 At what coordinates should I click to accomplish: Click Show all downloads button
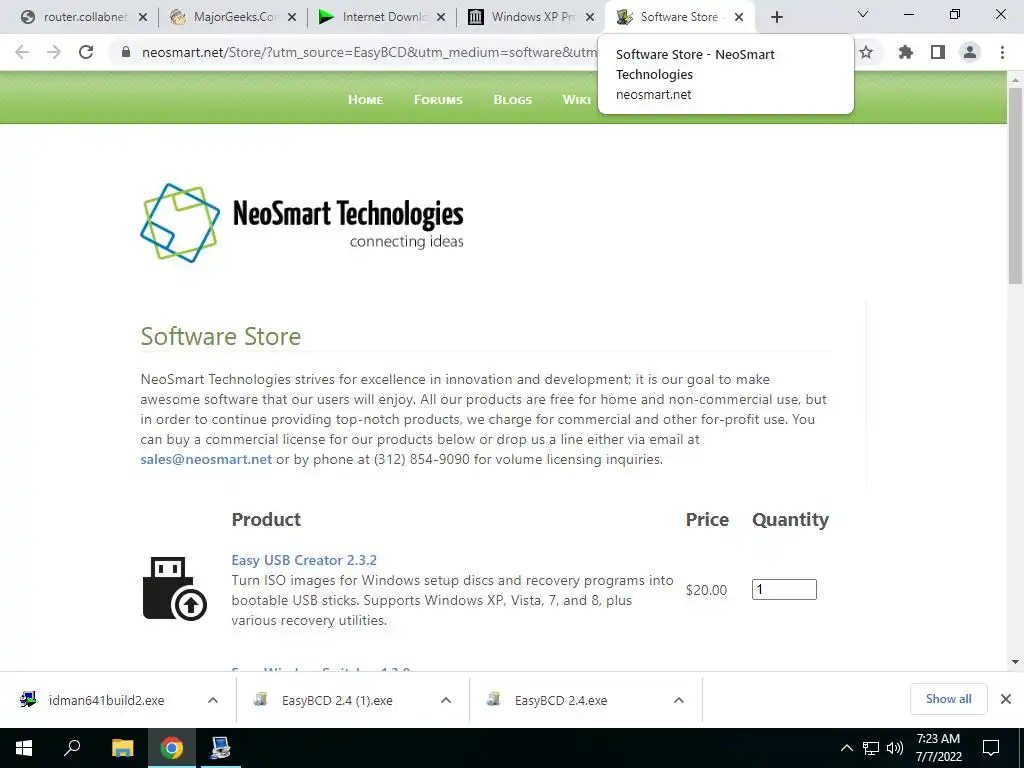click(x=948, y=699)
